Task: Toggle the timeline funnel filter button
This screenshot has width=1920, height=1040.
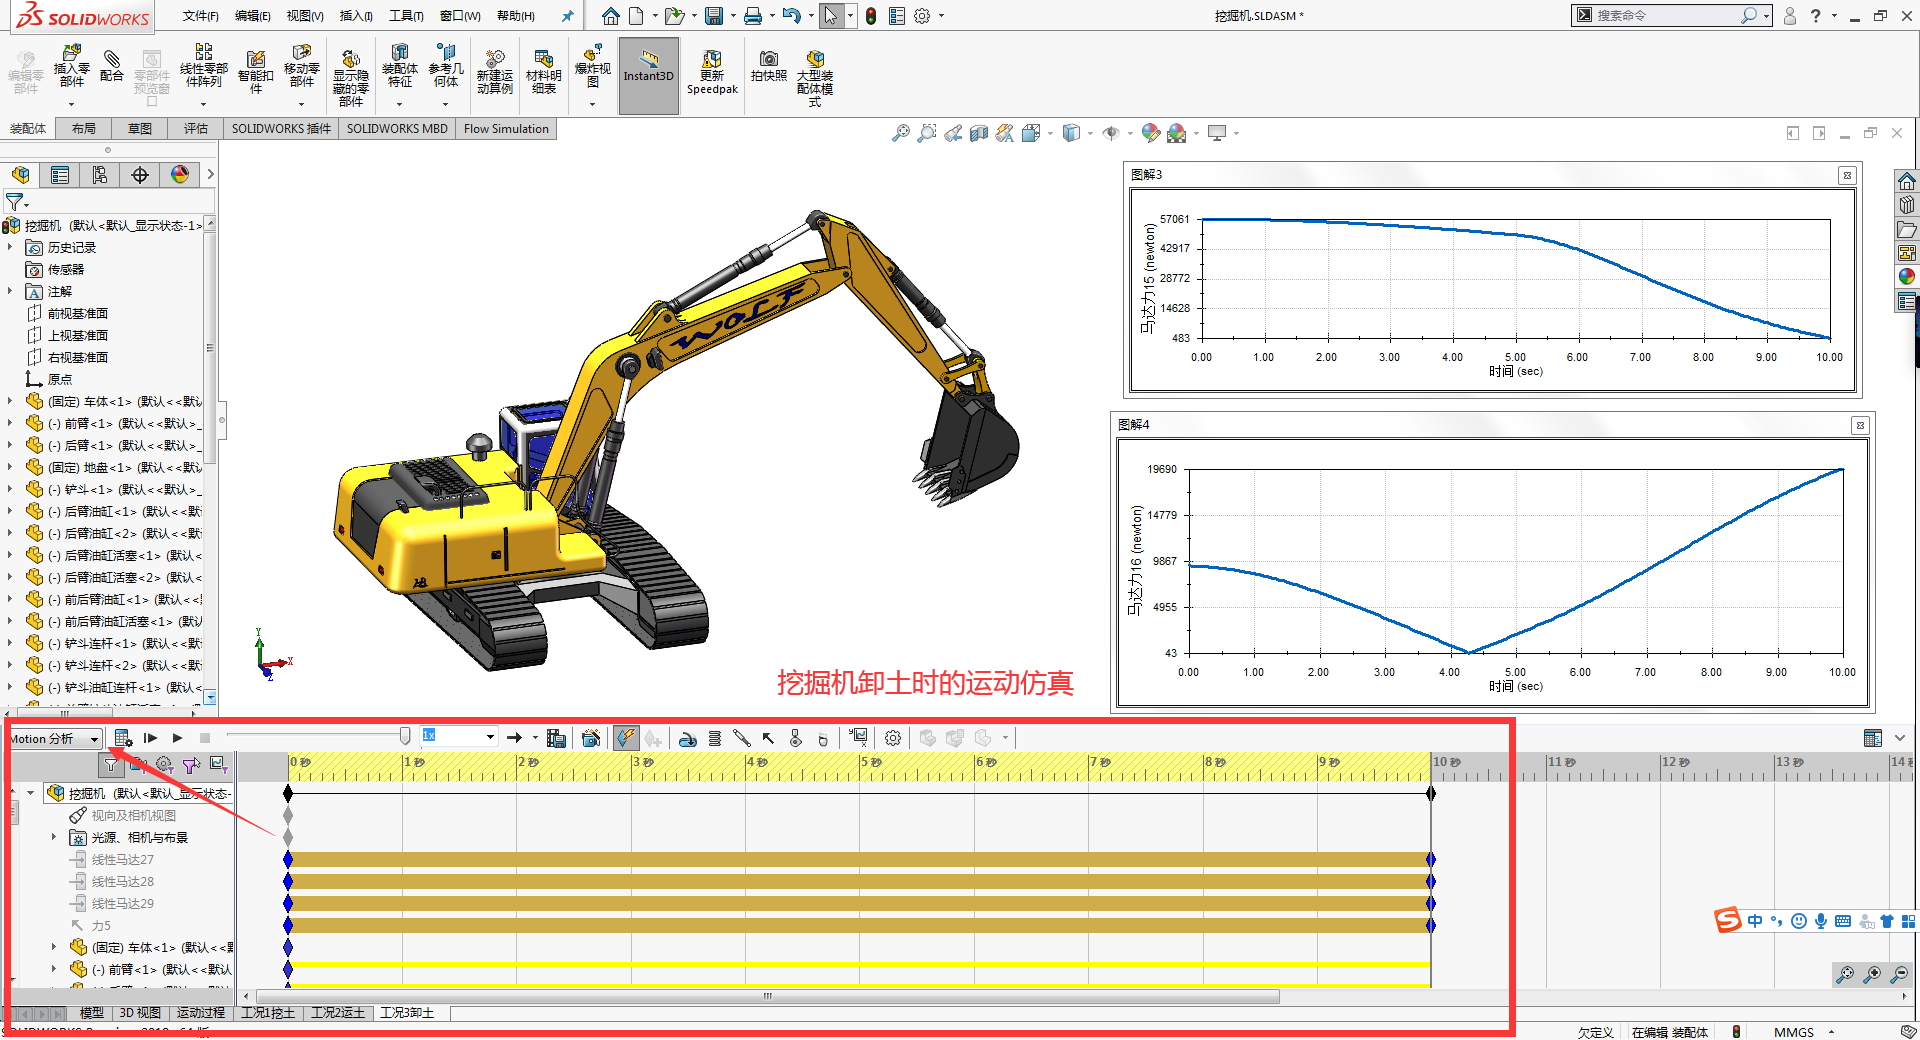Action: point(111,765)
